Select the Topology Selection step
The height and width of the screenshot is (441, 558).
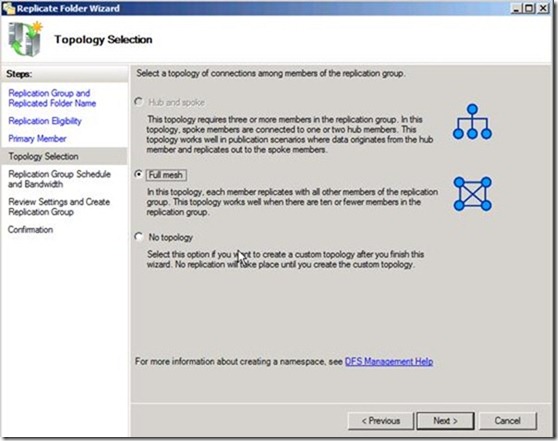64,156
